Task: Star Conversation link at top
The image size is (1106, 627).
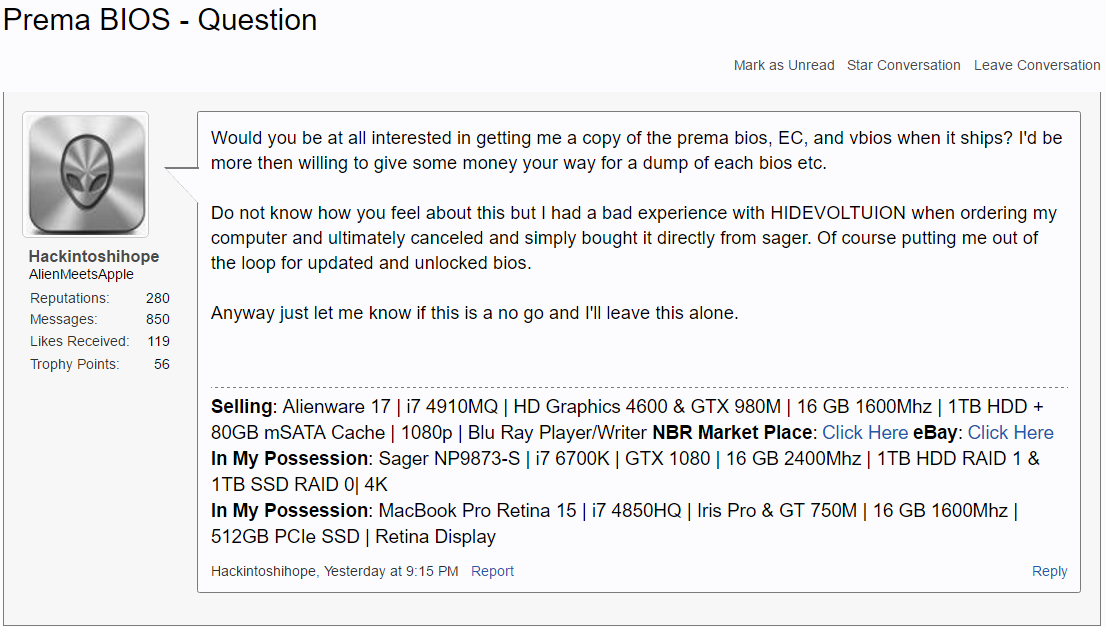Action: pos(903,65)
